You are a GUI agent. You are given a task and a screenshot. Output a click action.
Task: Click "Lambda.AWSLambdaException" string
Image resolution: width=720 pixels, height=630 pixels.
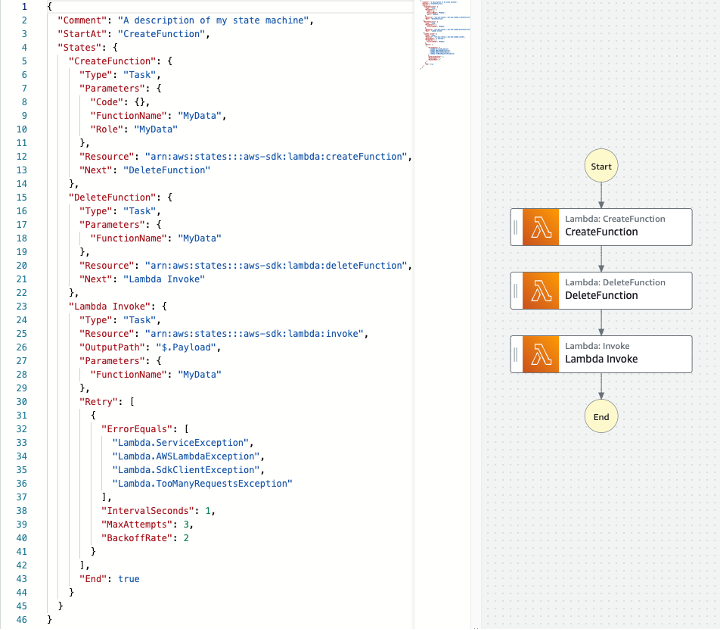click(186, 456)
